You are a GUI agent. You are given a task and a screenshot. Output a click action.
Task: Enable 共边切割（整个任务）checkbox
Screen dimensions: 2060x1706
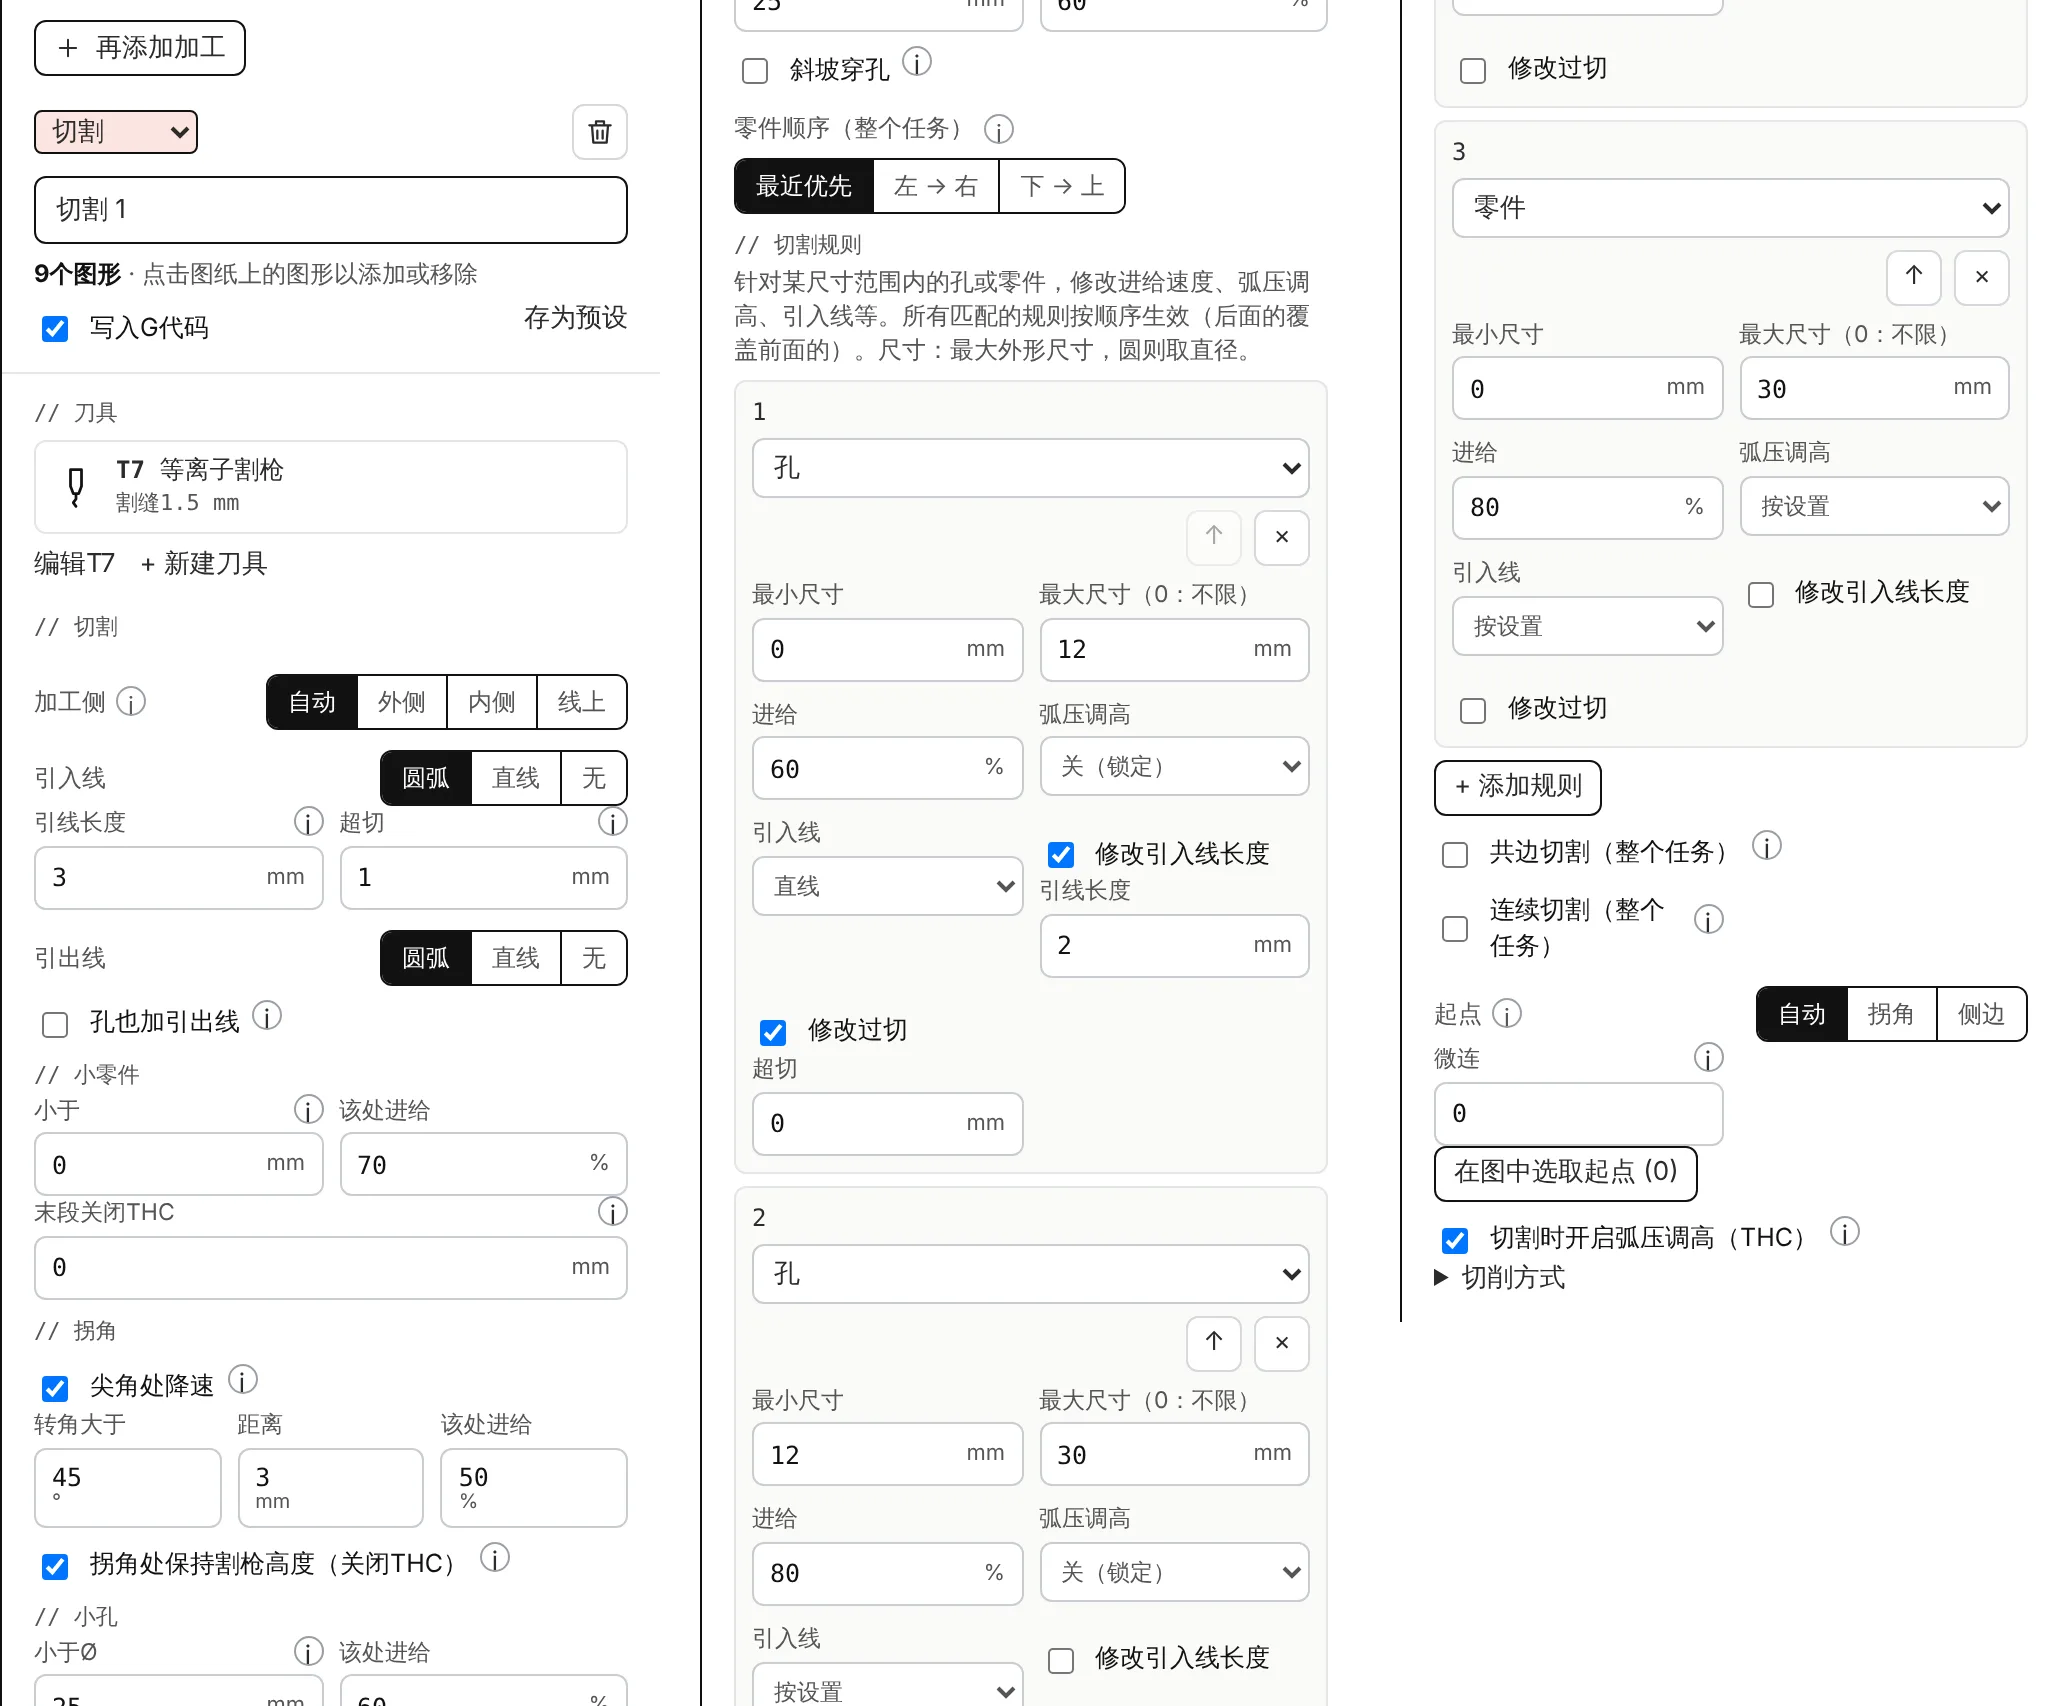pos(1455,855)
